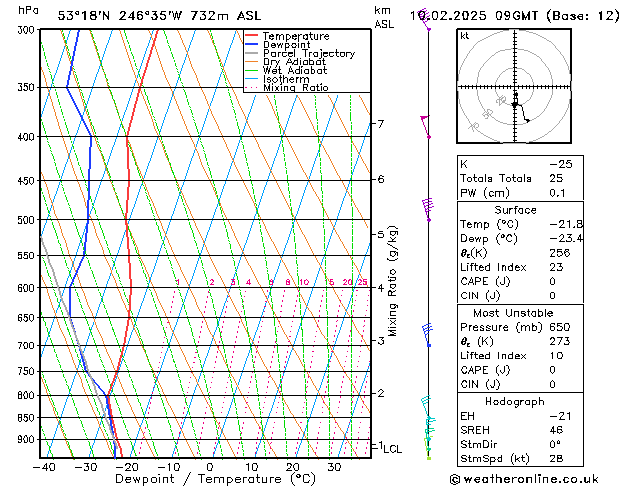The height and width of the screenshot is (486, 629).
Task: Click the 'Hodograph' section heading
Action: tap(515, 402)
